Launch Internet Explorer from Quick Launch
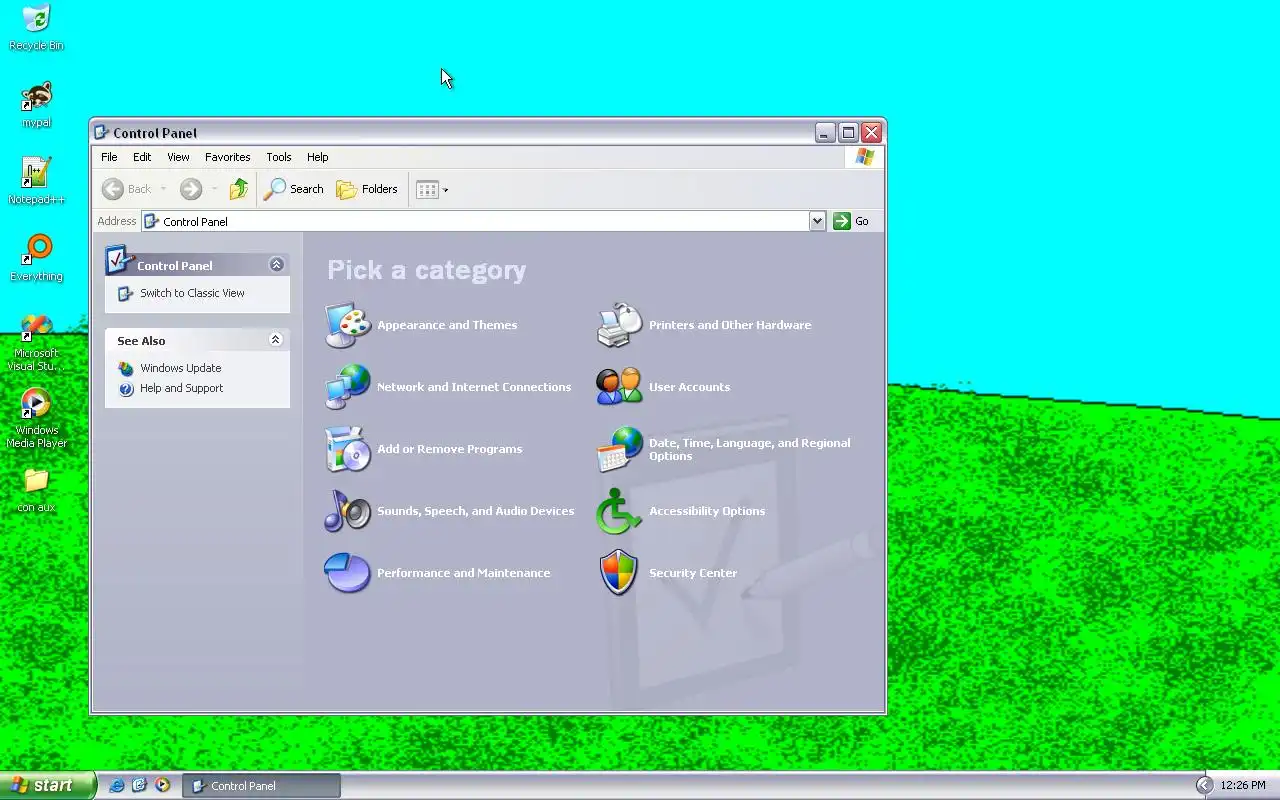Image resolution: width=1280 pixels, height=800 pixels. [116, 785]
